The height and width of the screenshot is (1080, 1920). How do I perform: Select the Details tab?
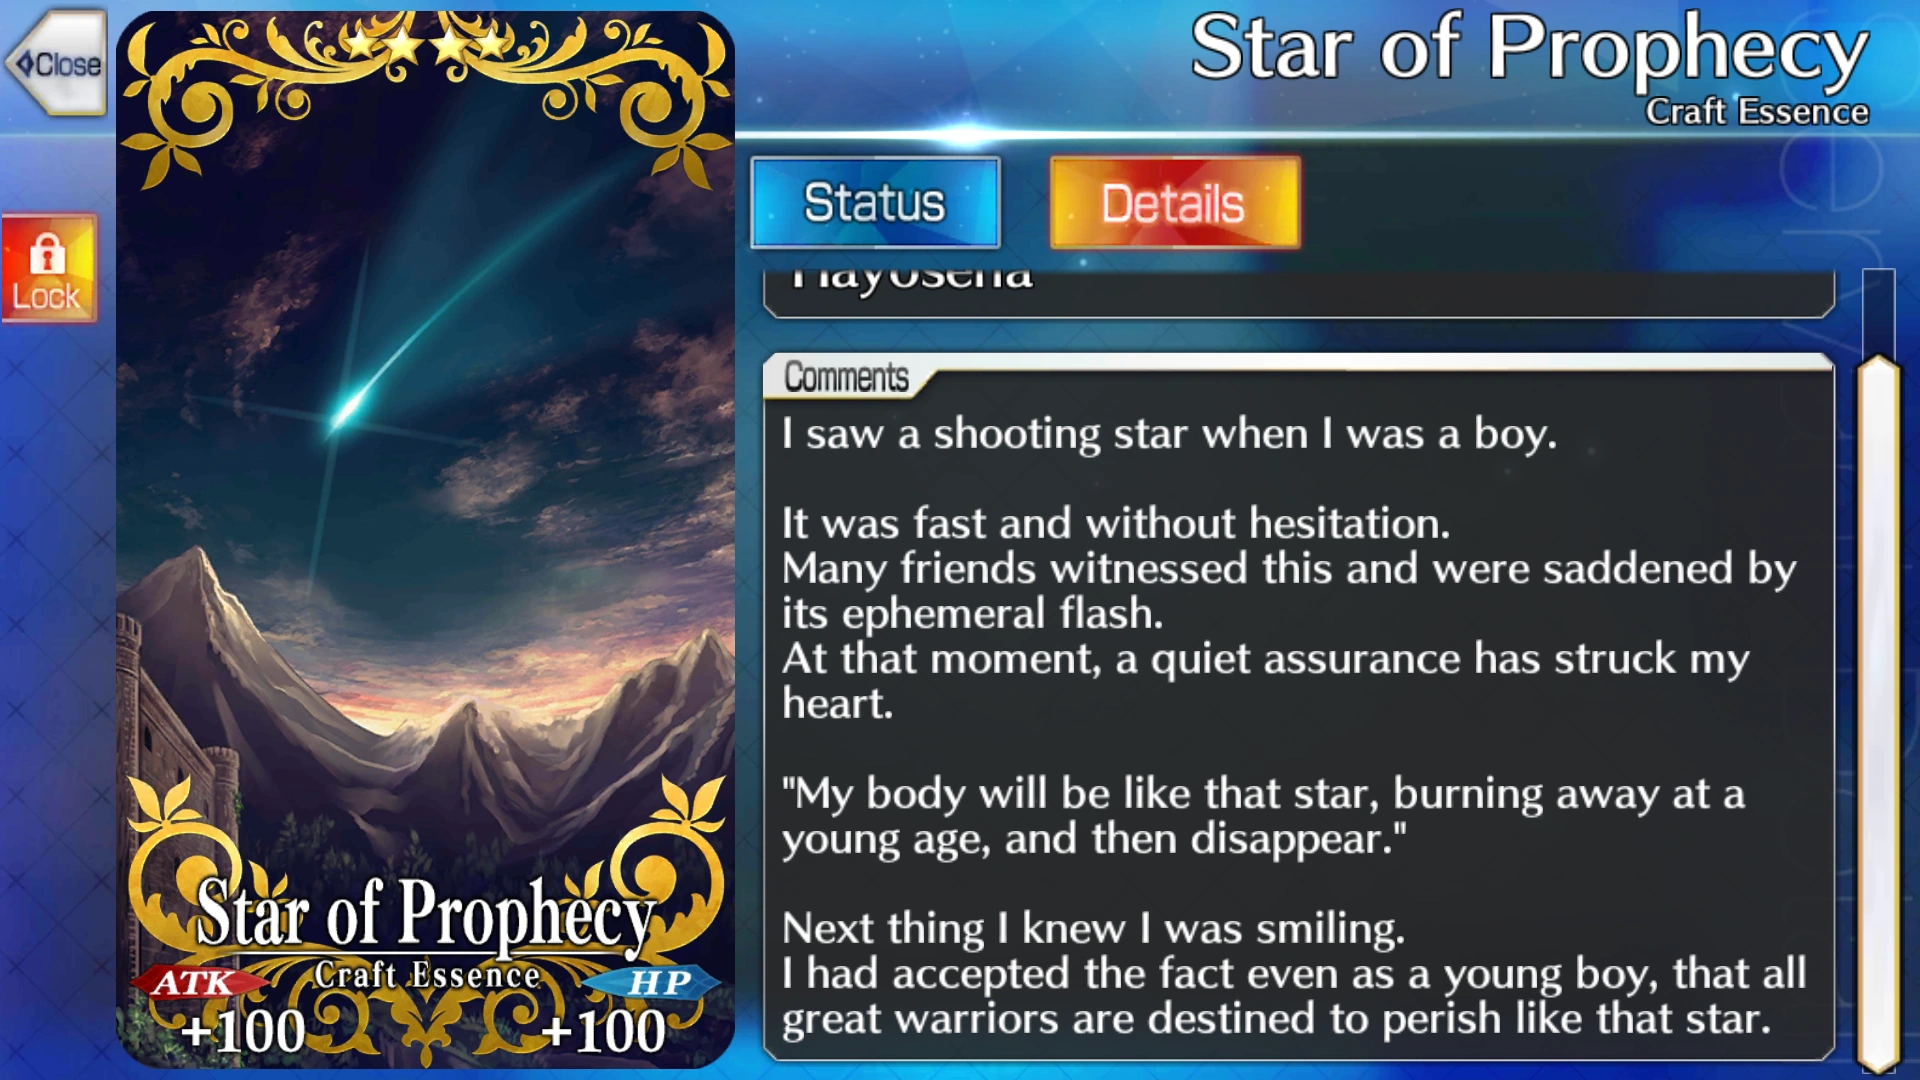click(1175, 203)
